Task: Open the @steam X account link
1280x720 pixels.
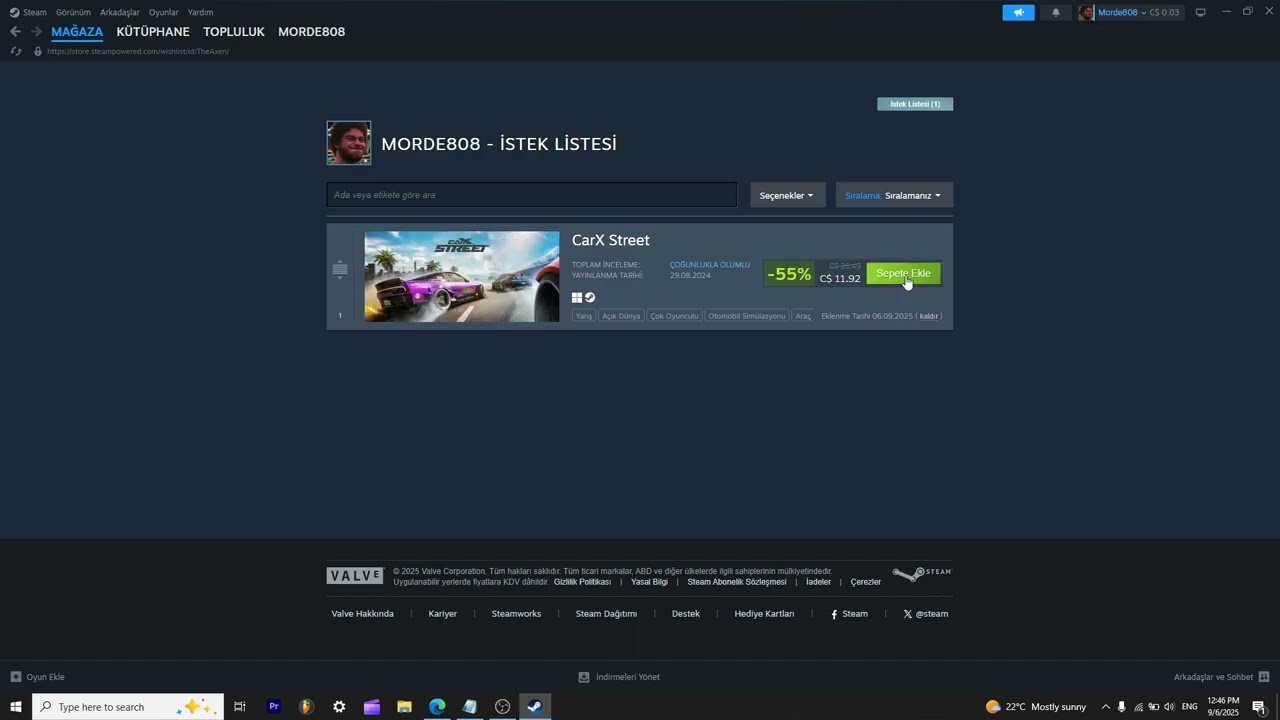Action: coord(926,614)
